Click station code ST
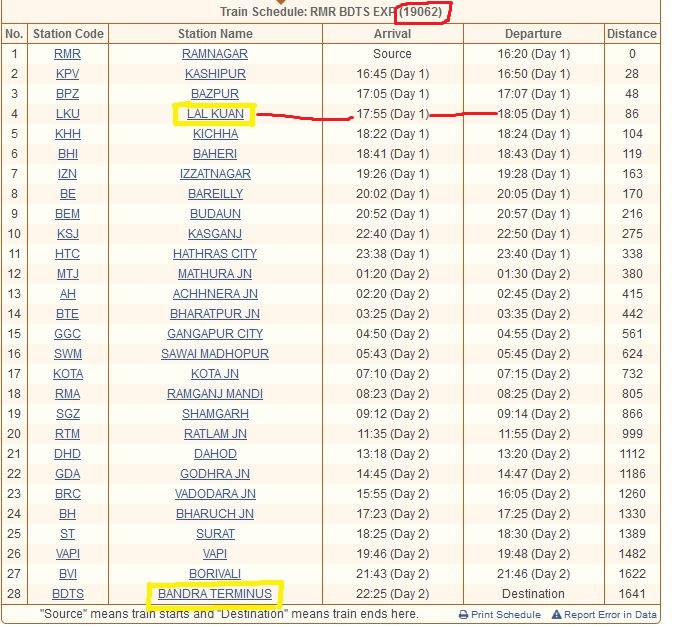Viewport: 678px width, 627px height. (x=67, y=534)
